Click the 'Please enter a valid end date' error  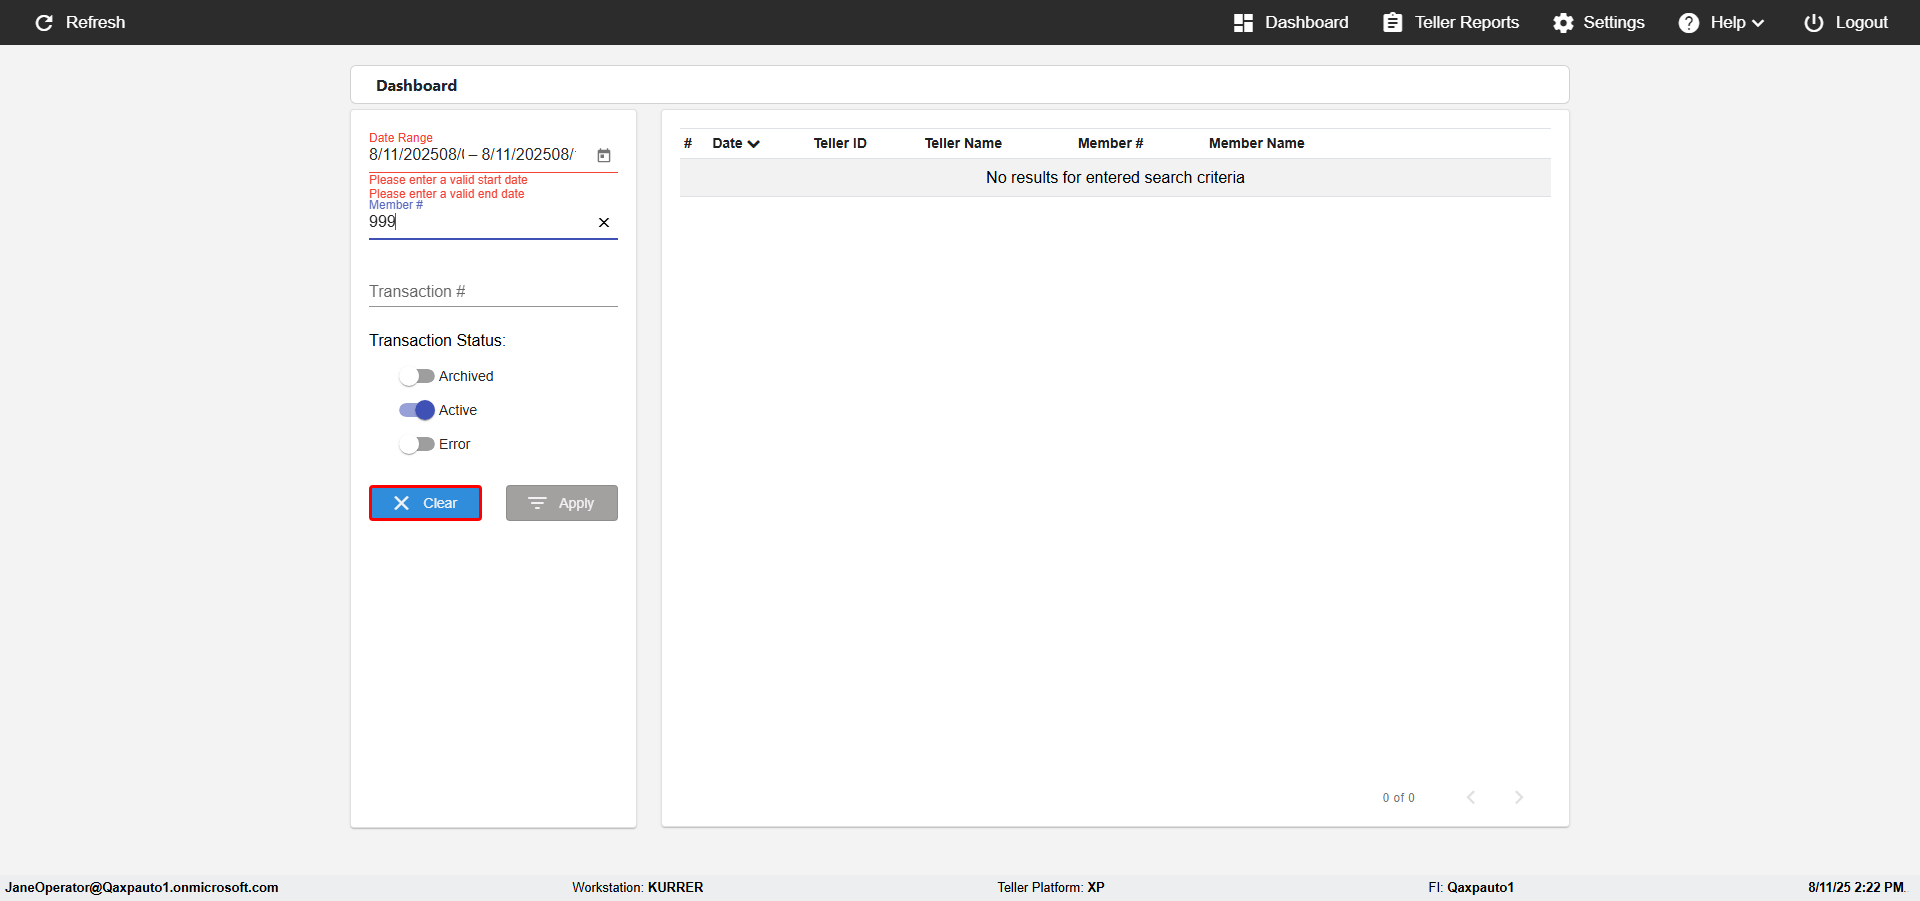[447, 194]
